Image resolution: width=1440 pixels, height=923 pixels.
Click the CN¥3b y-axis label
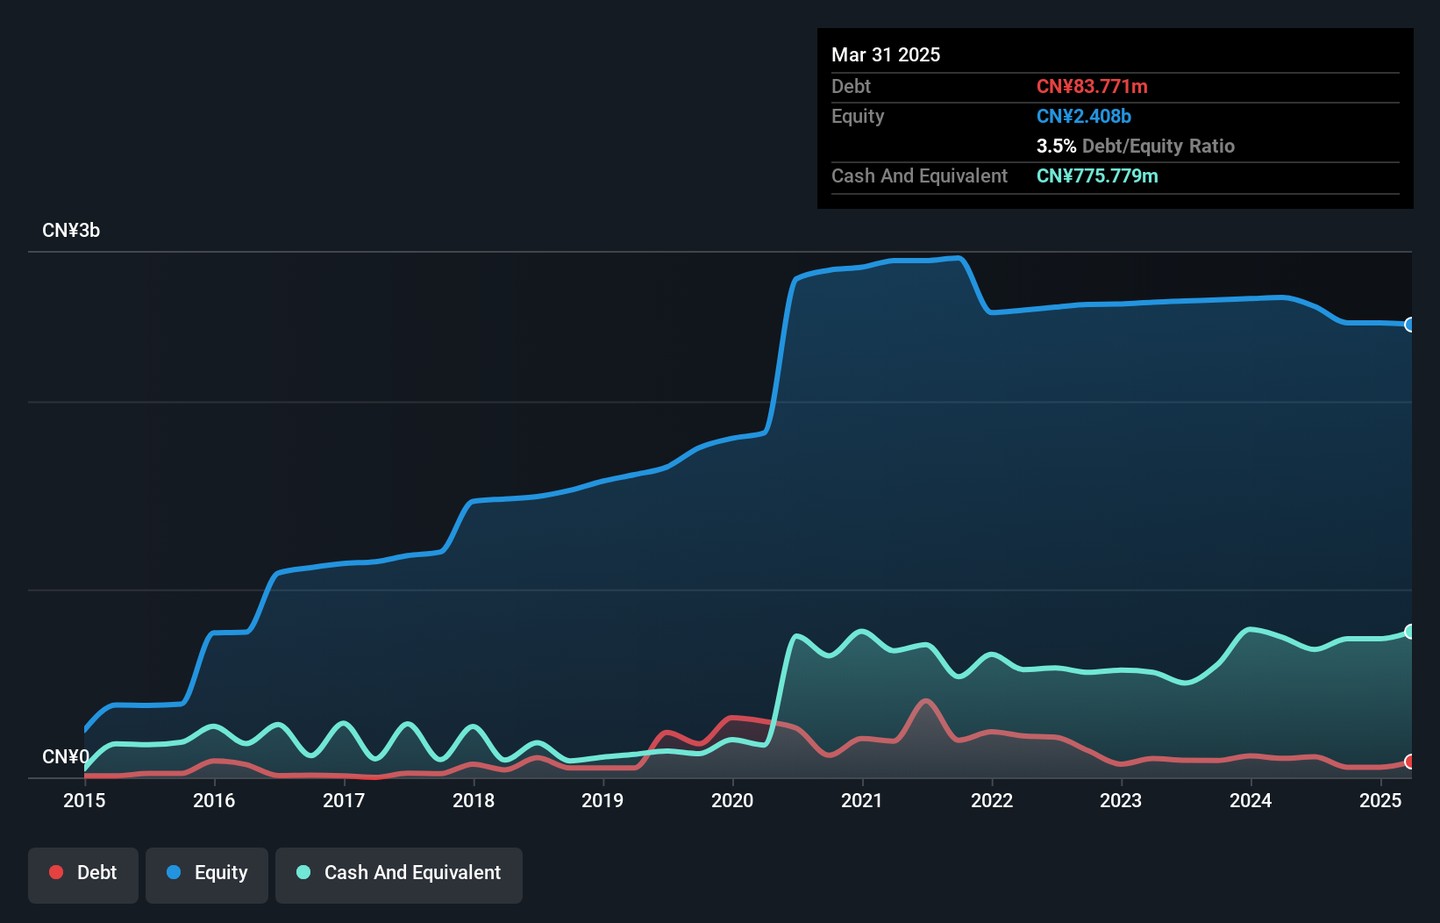click(x=71, y=230)
